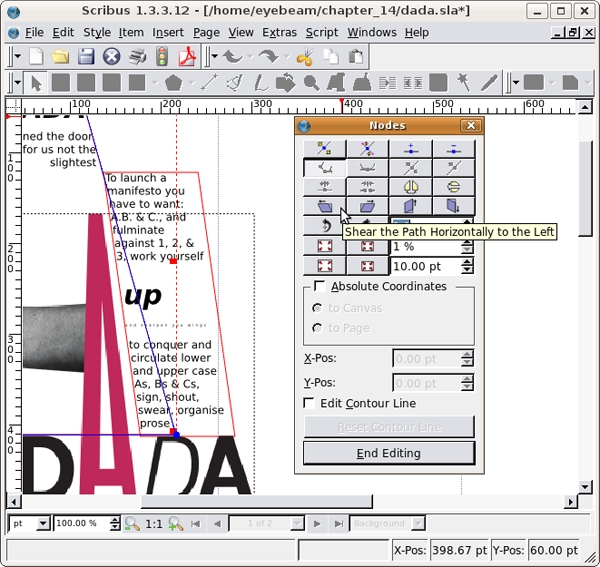Click the vertical canvas scrollbar
Viewport: 600px width, 567px height.
pyautogui.click(x=585, y=189)
